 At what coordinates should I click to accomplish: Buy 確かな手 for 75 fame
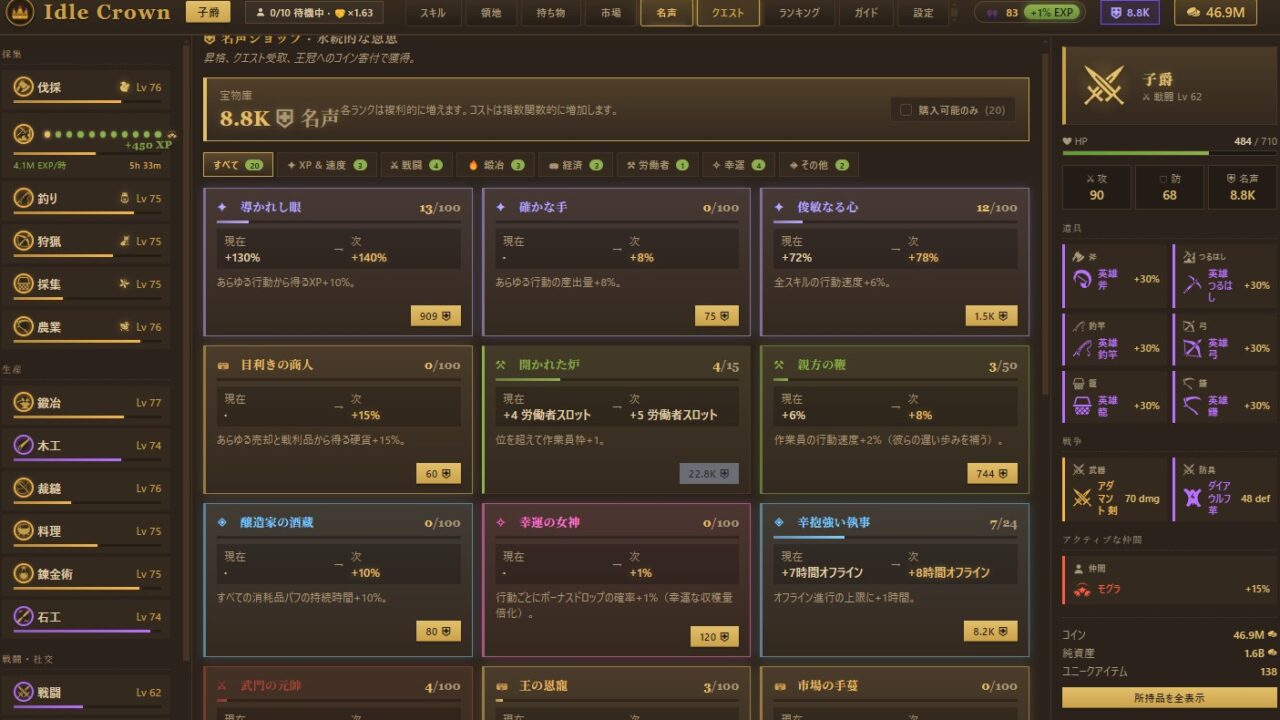717,316
